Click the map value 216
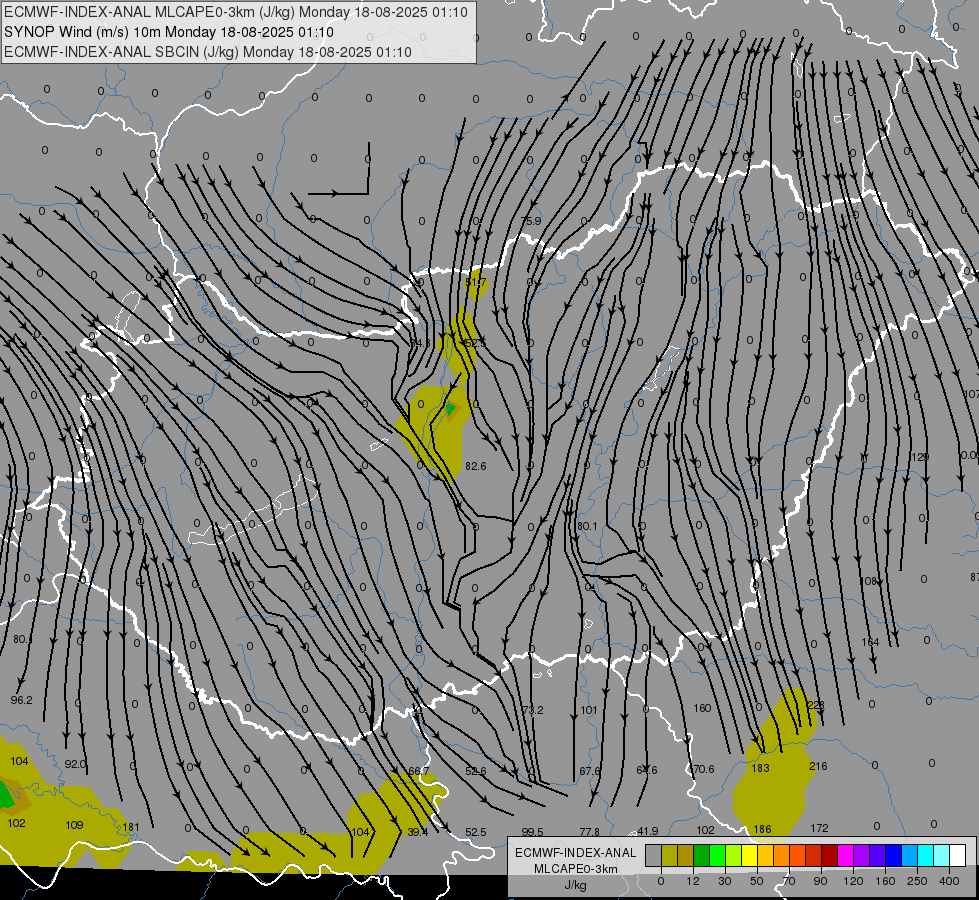Viewport: 979px width, 900px height. 818,766
